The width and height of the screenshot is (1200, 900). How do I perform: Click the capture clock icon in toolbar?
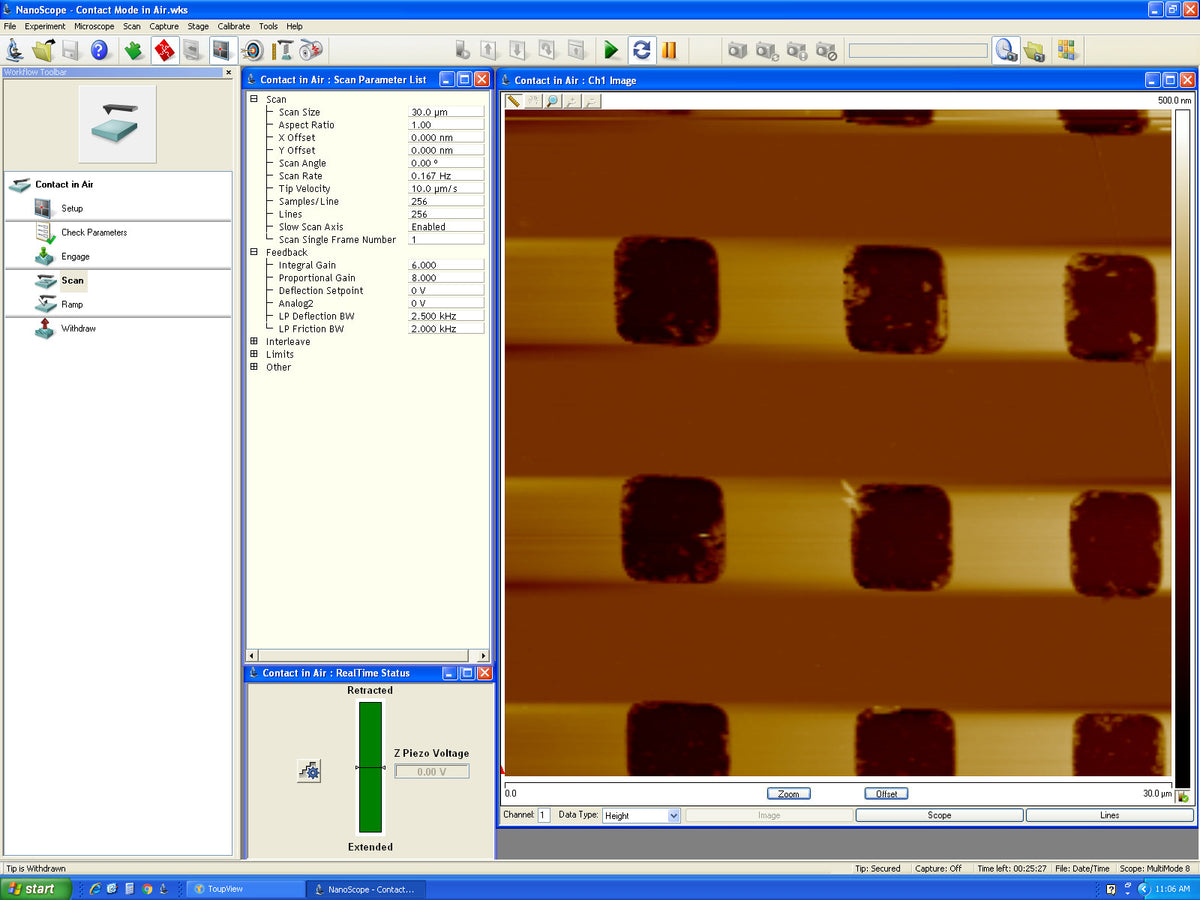tap(1006, 50)
